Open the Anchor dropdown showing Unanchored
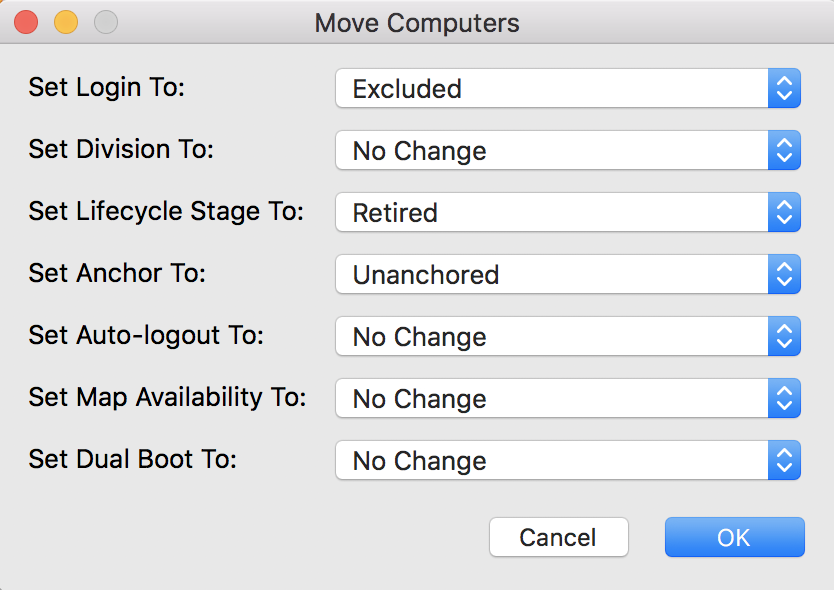This screenshot has width=834, height=590. pyautogui.click(x=567, y=275)
